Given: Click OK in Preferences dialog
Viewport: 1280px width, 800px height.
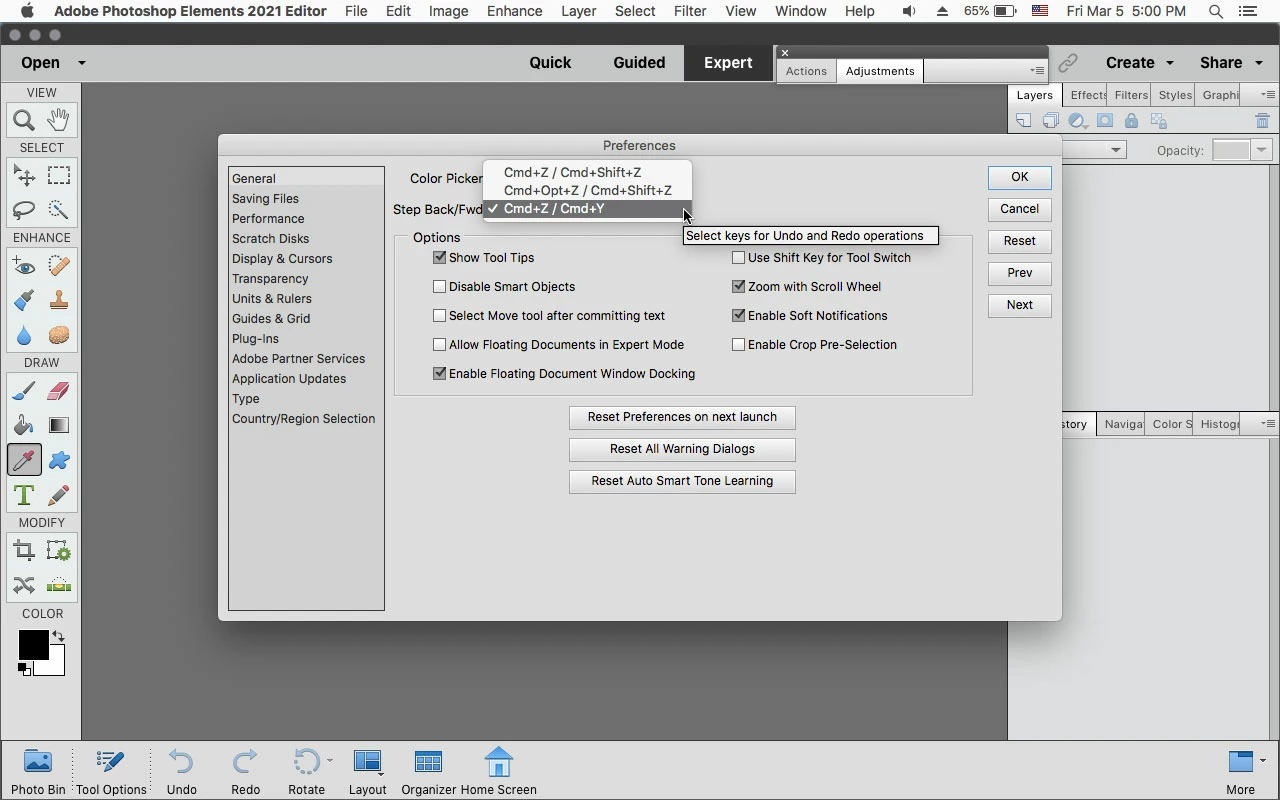Looking at the screenshot, I should pyautogui.click(x=1019, y=177).
